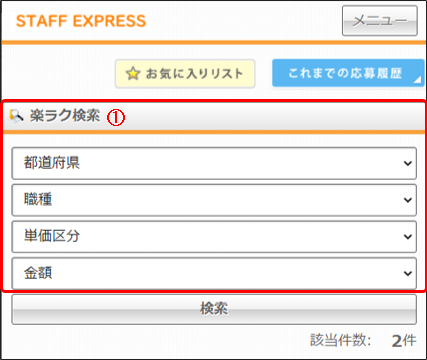The height and width of the screenshot is (360, 427).
Task: Expand the 金額 amount dropdown
Action: (214, 273)
